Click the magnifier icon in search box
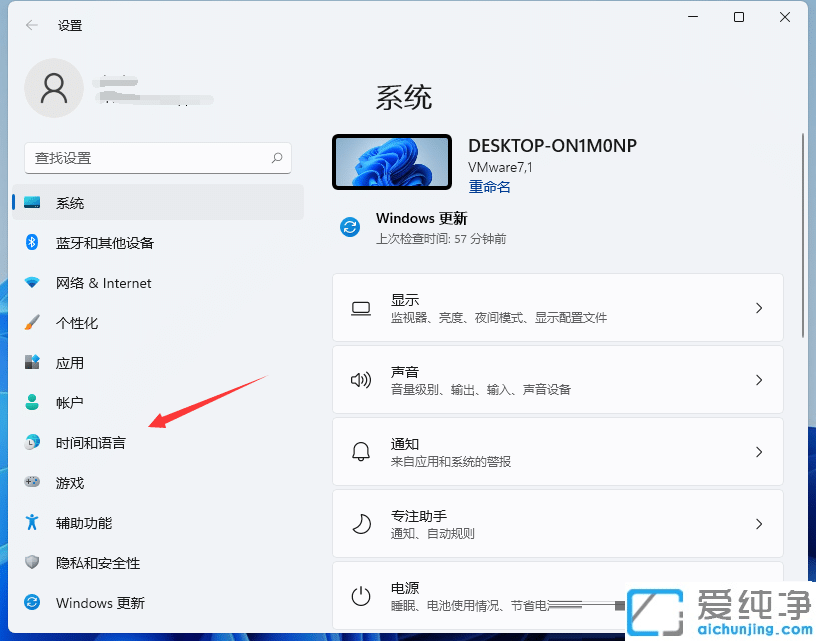This screenshot has height=641, width=816. 277,158
